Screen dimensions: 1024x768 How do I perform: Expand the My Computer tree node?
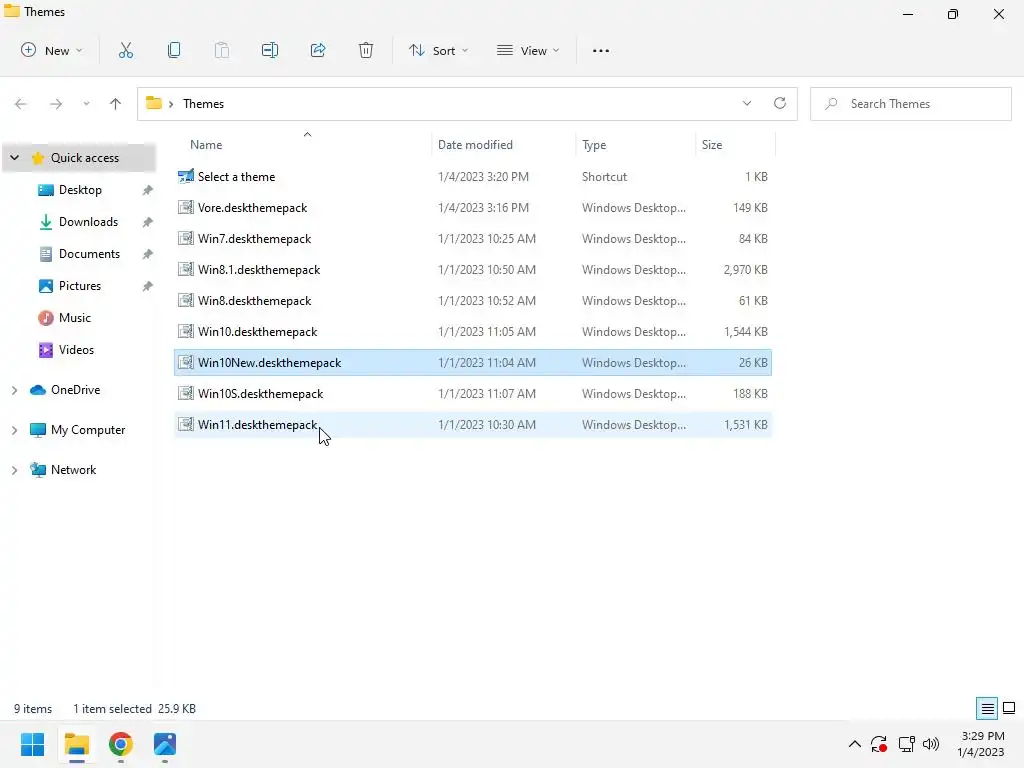[14, 430]
